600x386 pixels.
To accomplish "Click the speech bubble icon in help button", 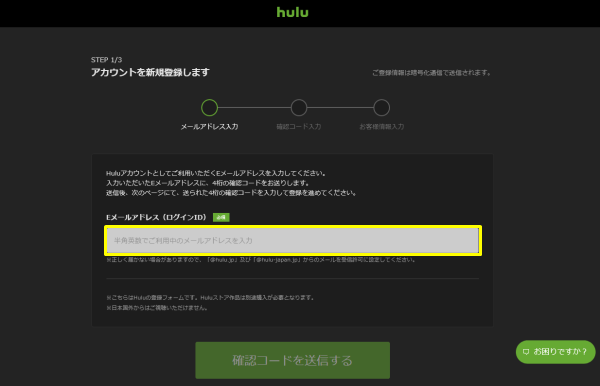I will click(x=526, y=352).
